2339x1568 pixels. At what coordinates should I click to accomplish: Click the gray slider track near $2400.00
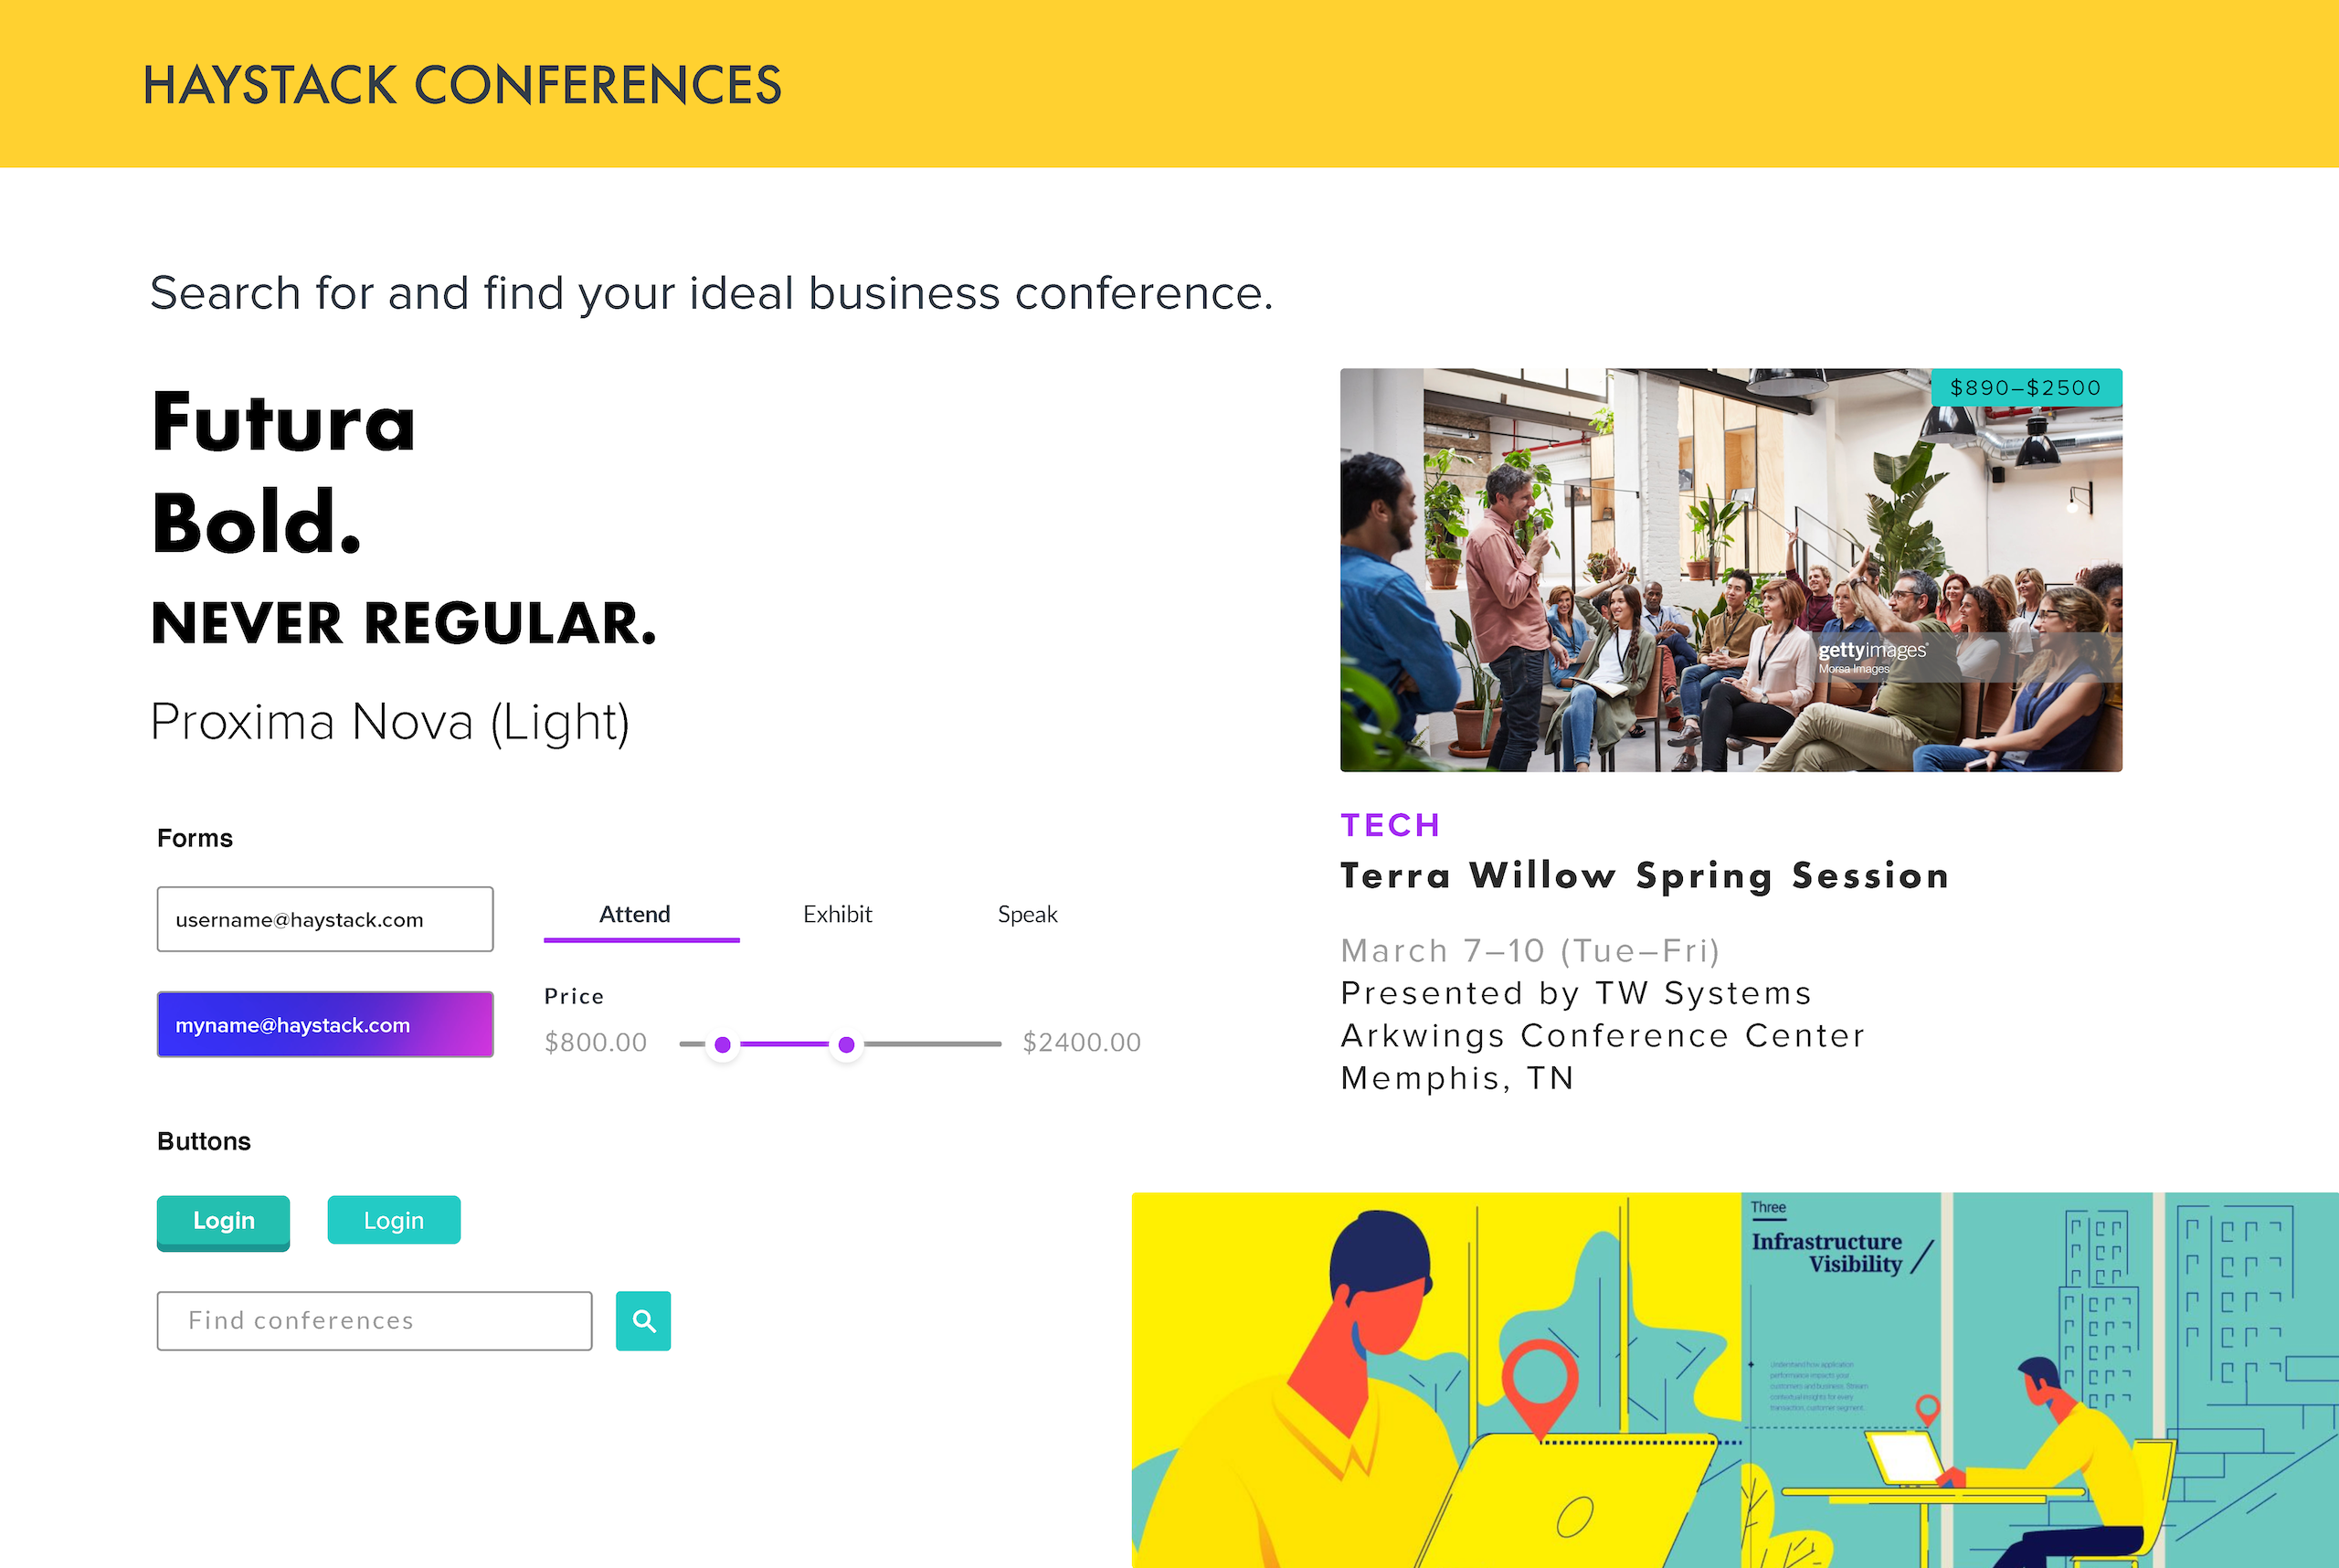point(932,1044)
